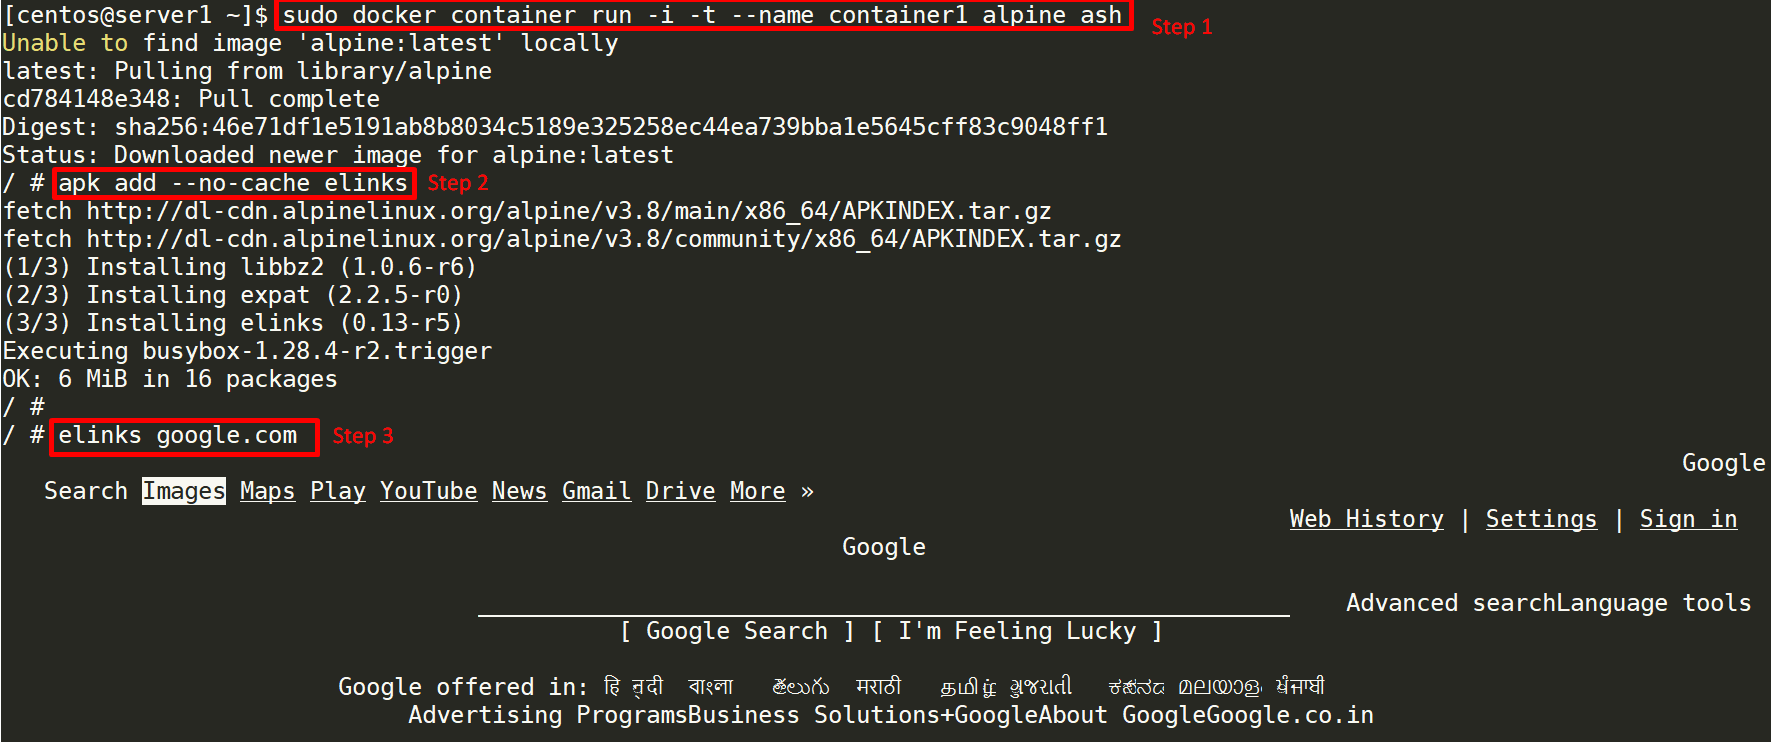Focus the Google search text field

tap(883, 605)
